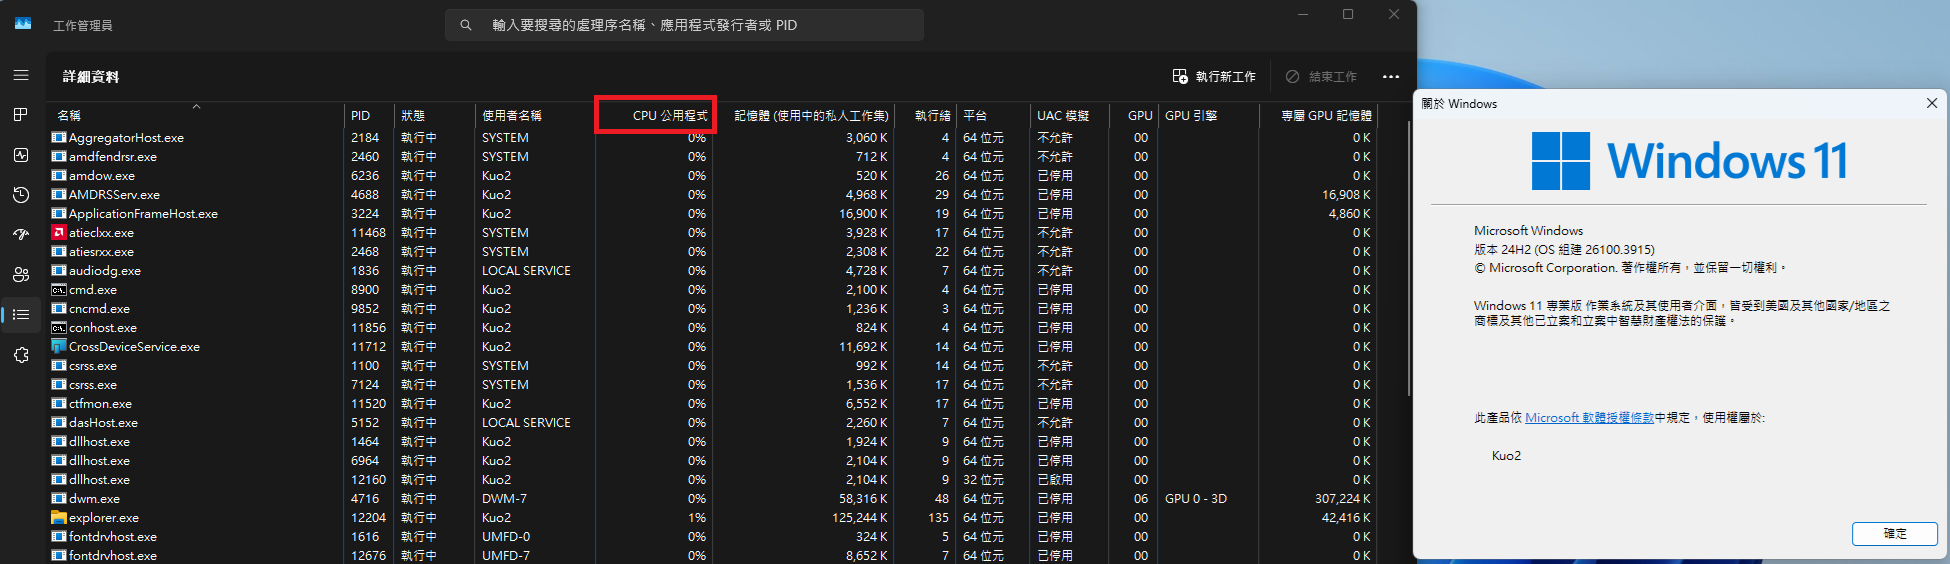Open the Task Manager hamburger navigation menu

(x=21, y=75)
